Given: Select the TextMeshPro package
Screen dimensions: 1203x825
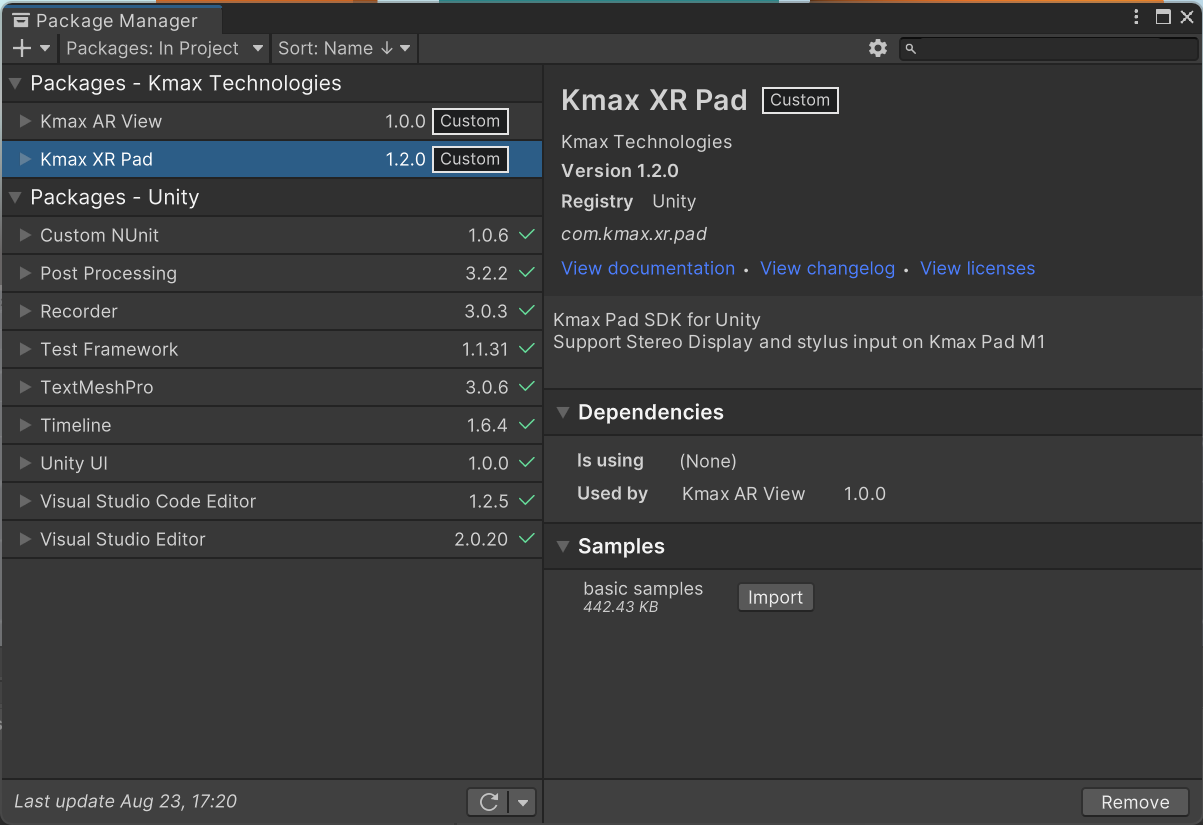Looking at the screenshot, I should pos(272,387).
